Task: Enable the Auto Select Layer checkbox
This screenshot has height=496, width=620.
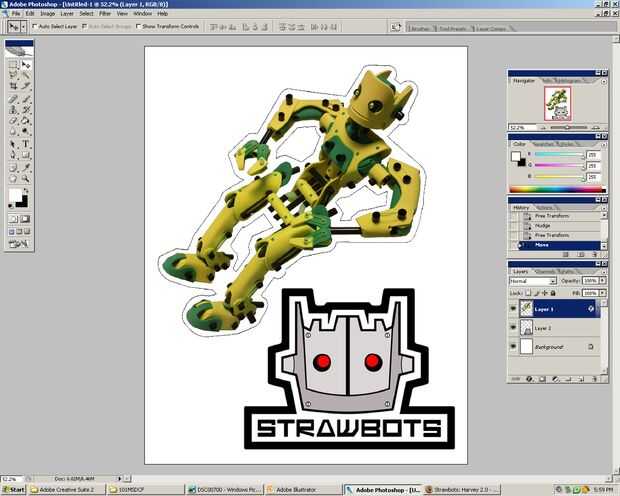Action: coord(35,27)
